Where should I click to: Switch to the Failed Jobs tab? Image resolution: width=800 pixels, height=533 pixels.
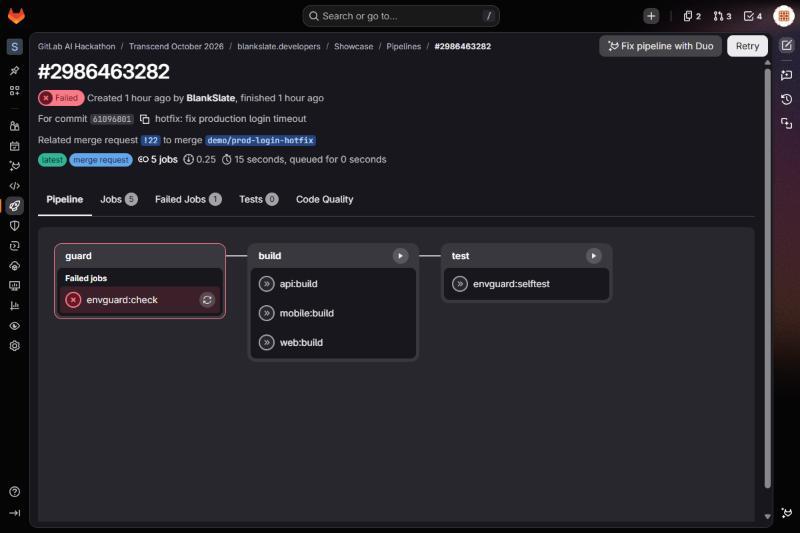coord(188,199)
